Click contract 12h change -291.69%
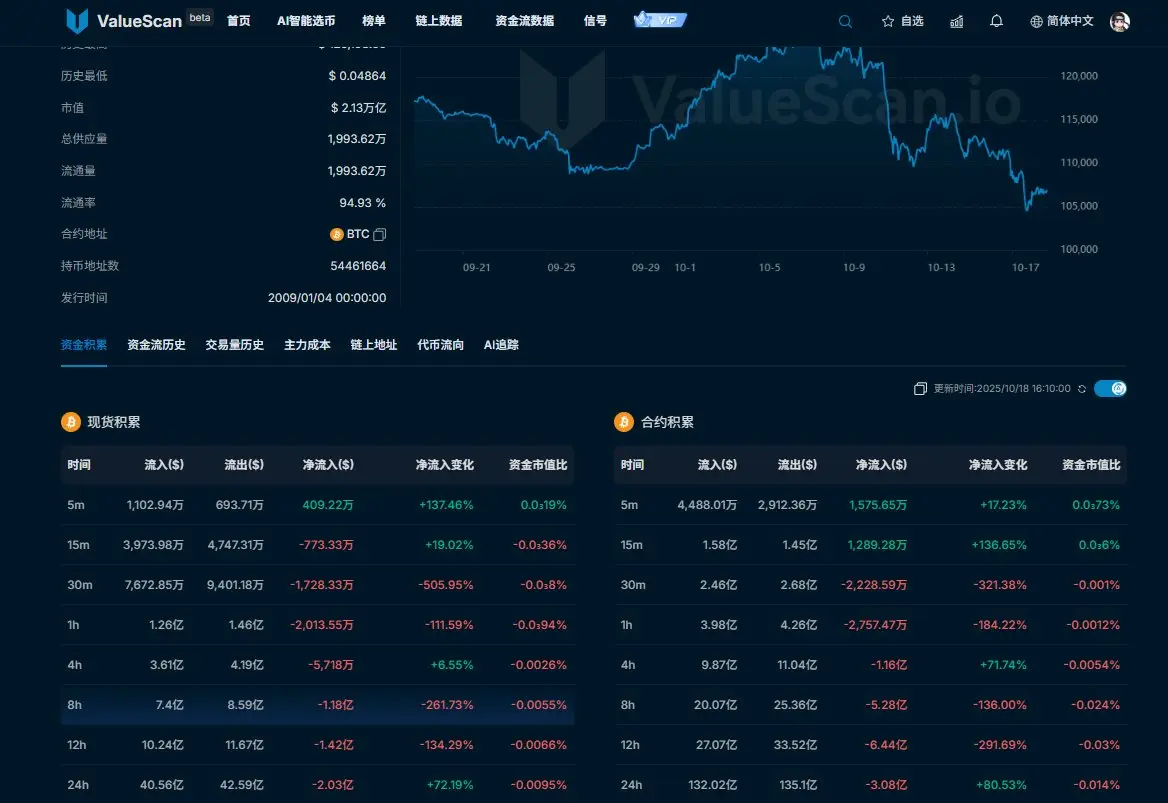Screen dimensions: 1168x803 (1000, 745)
